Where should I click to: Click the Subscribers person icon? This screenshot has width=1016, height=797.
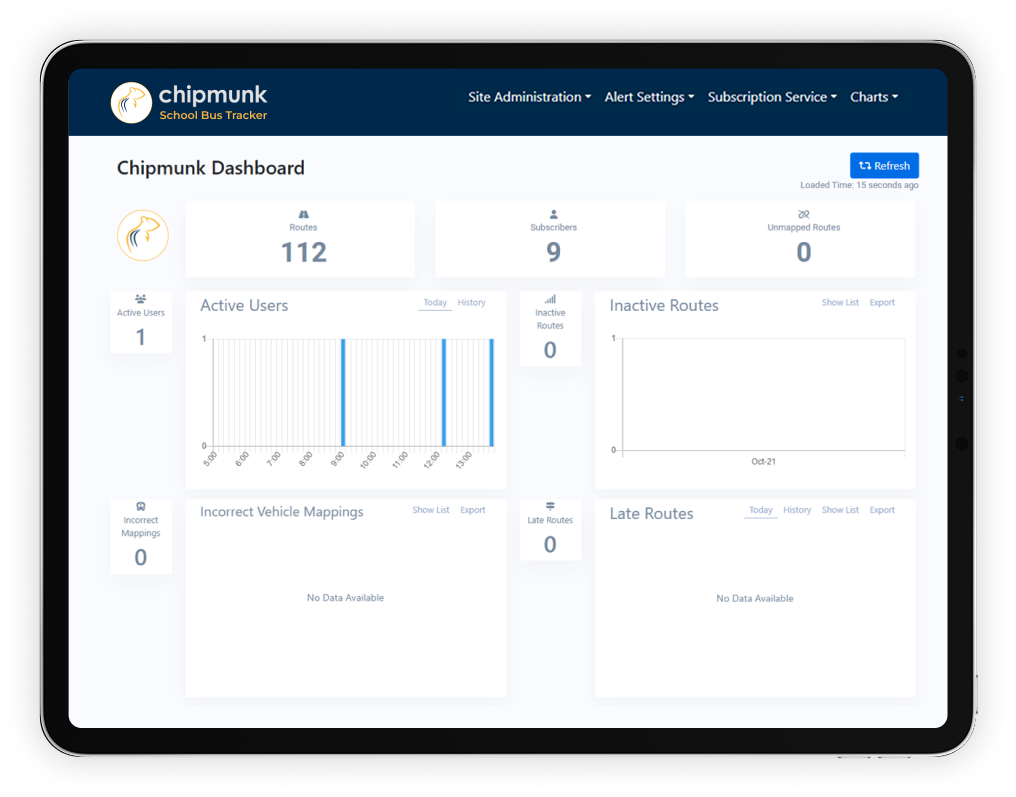click(x=553, y=214)
